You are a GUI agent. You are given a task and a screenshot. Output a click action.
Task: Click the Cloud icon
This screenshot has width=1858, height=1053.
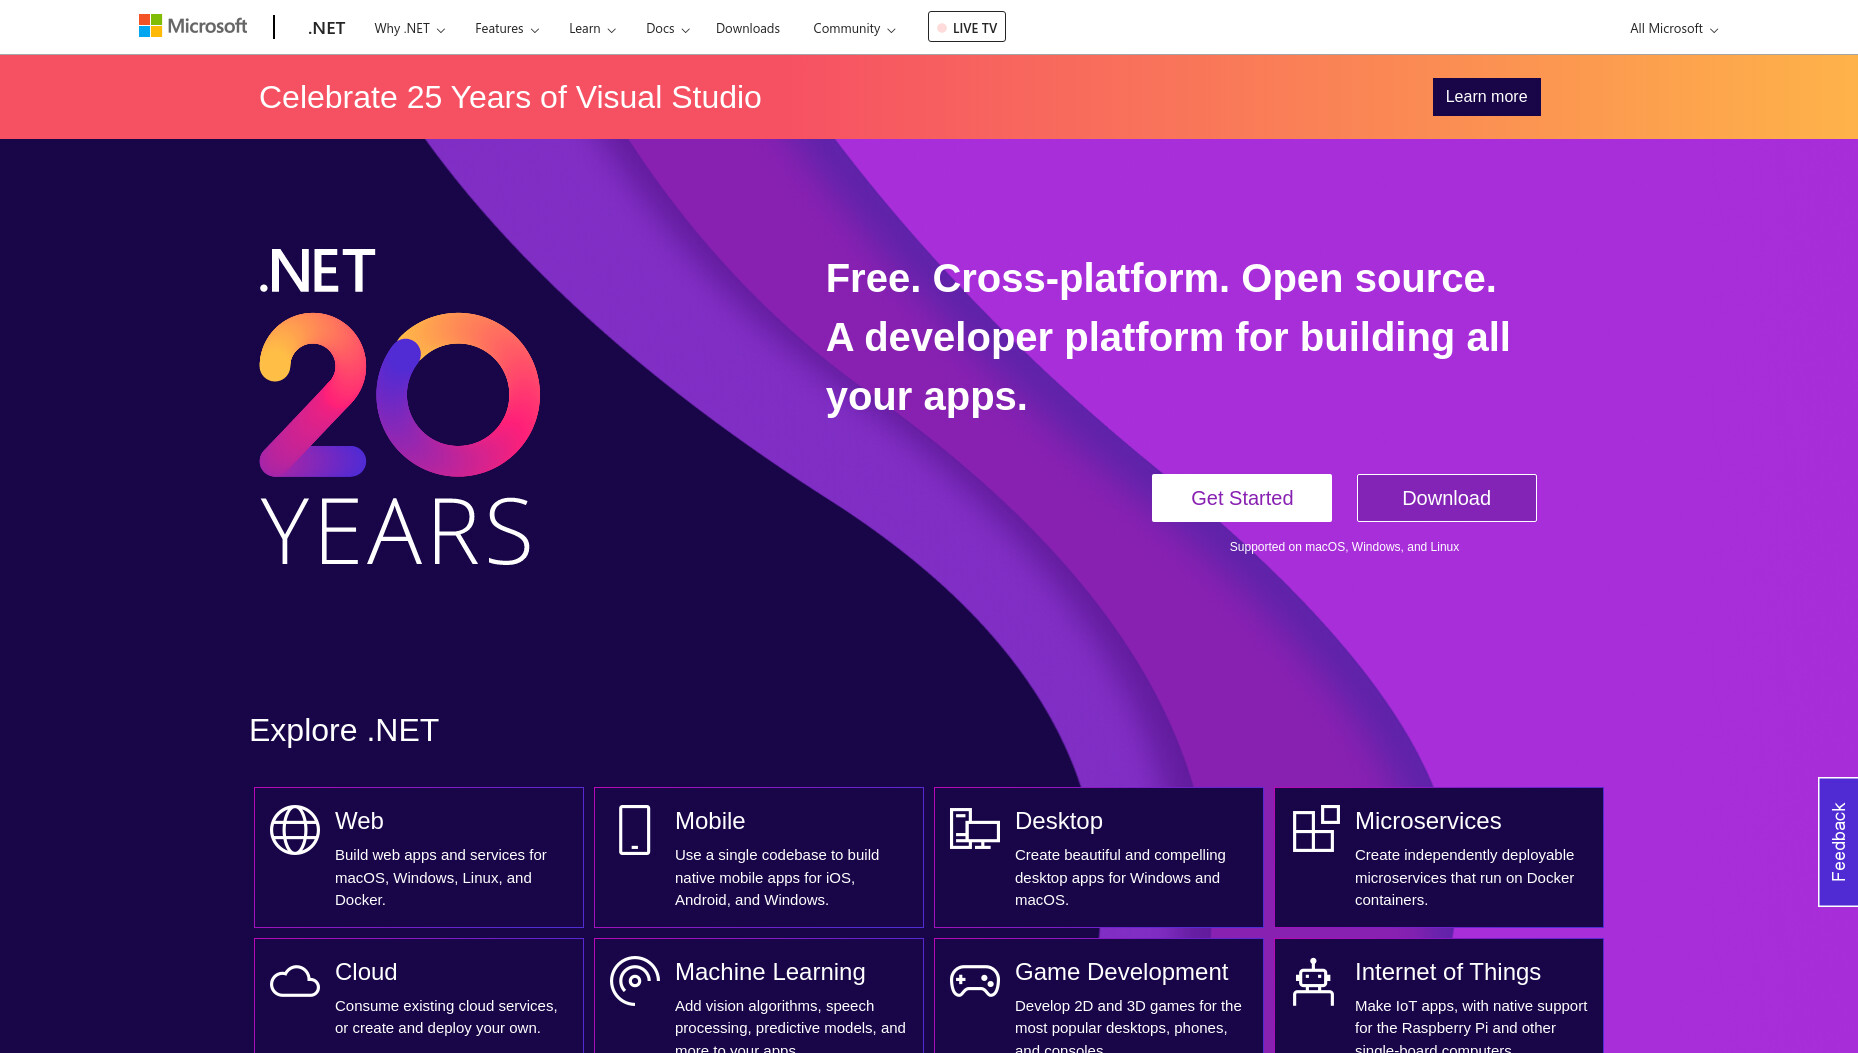click(295, 981)
